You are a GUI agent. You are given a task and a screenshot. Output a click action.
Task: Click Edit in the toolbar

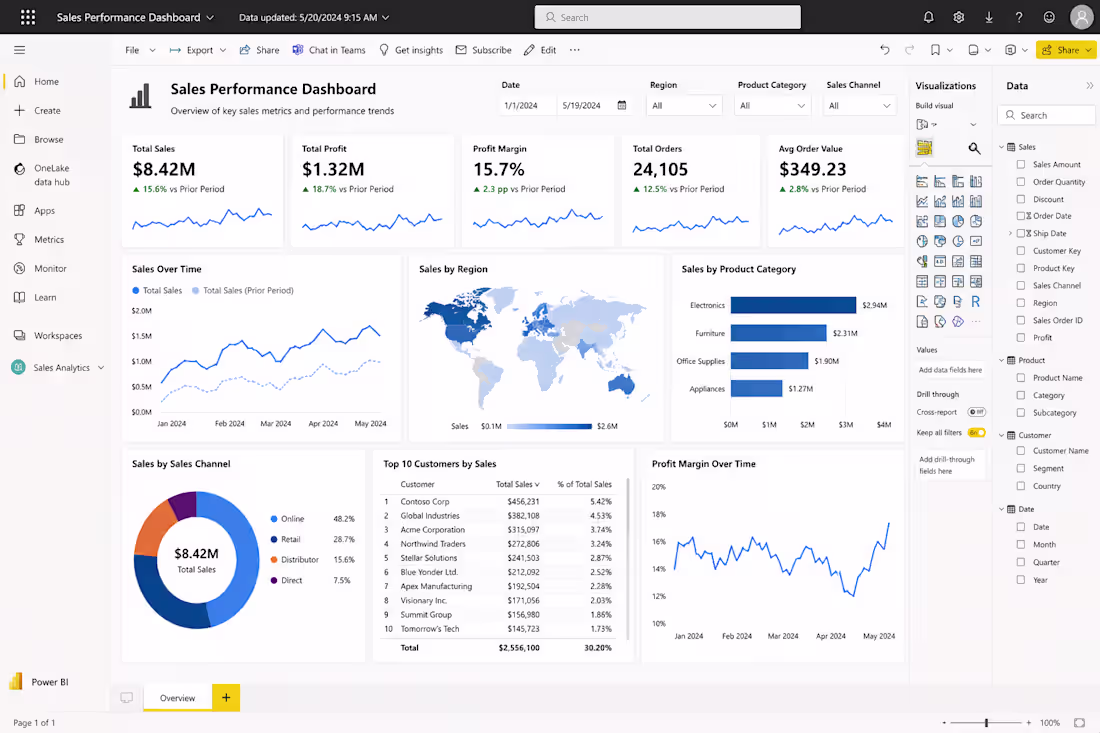coord(540,50)
